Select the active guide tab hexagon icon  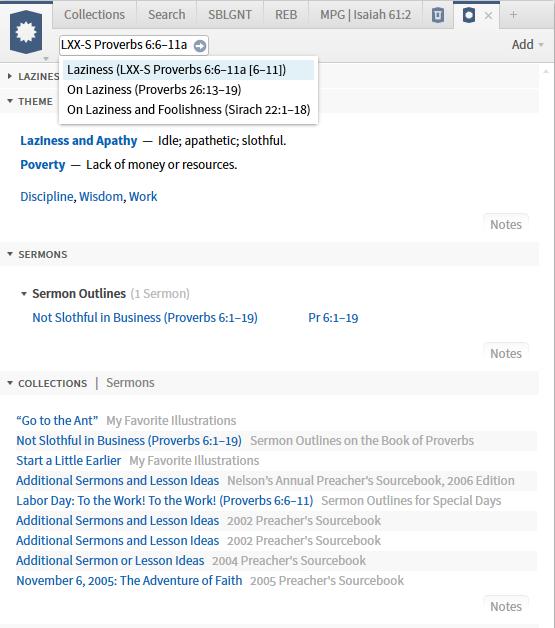coord(469,16)
